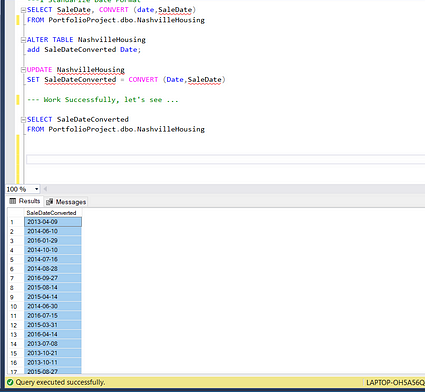425x392 pixels.
Task: Click the 'Query executed successfully.' status text
Action: (60, 382)
